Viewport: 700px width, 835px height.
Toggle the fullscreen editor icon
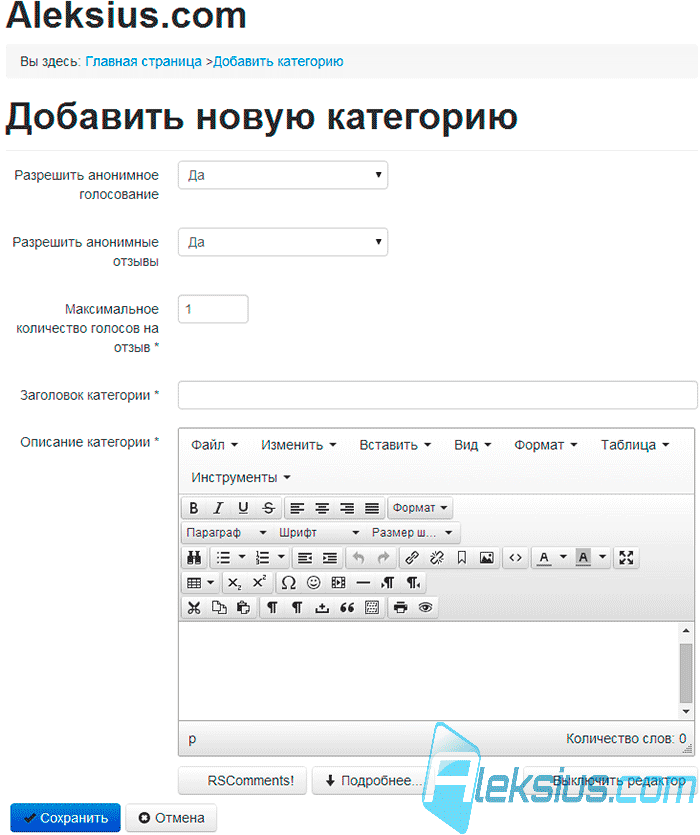[x=626, y=558]
